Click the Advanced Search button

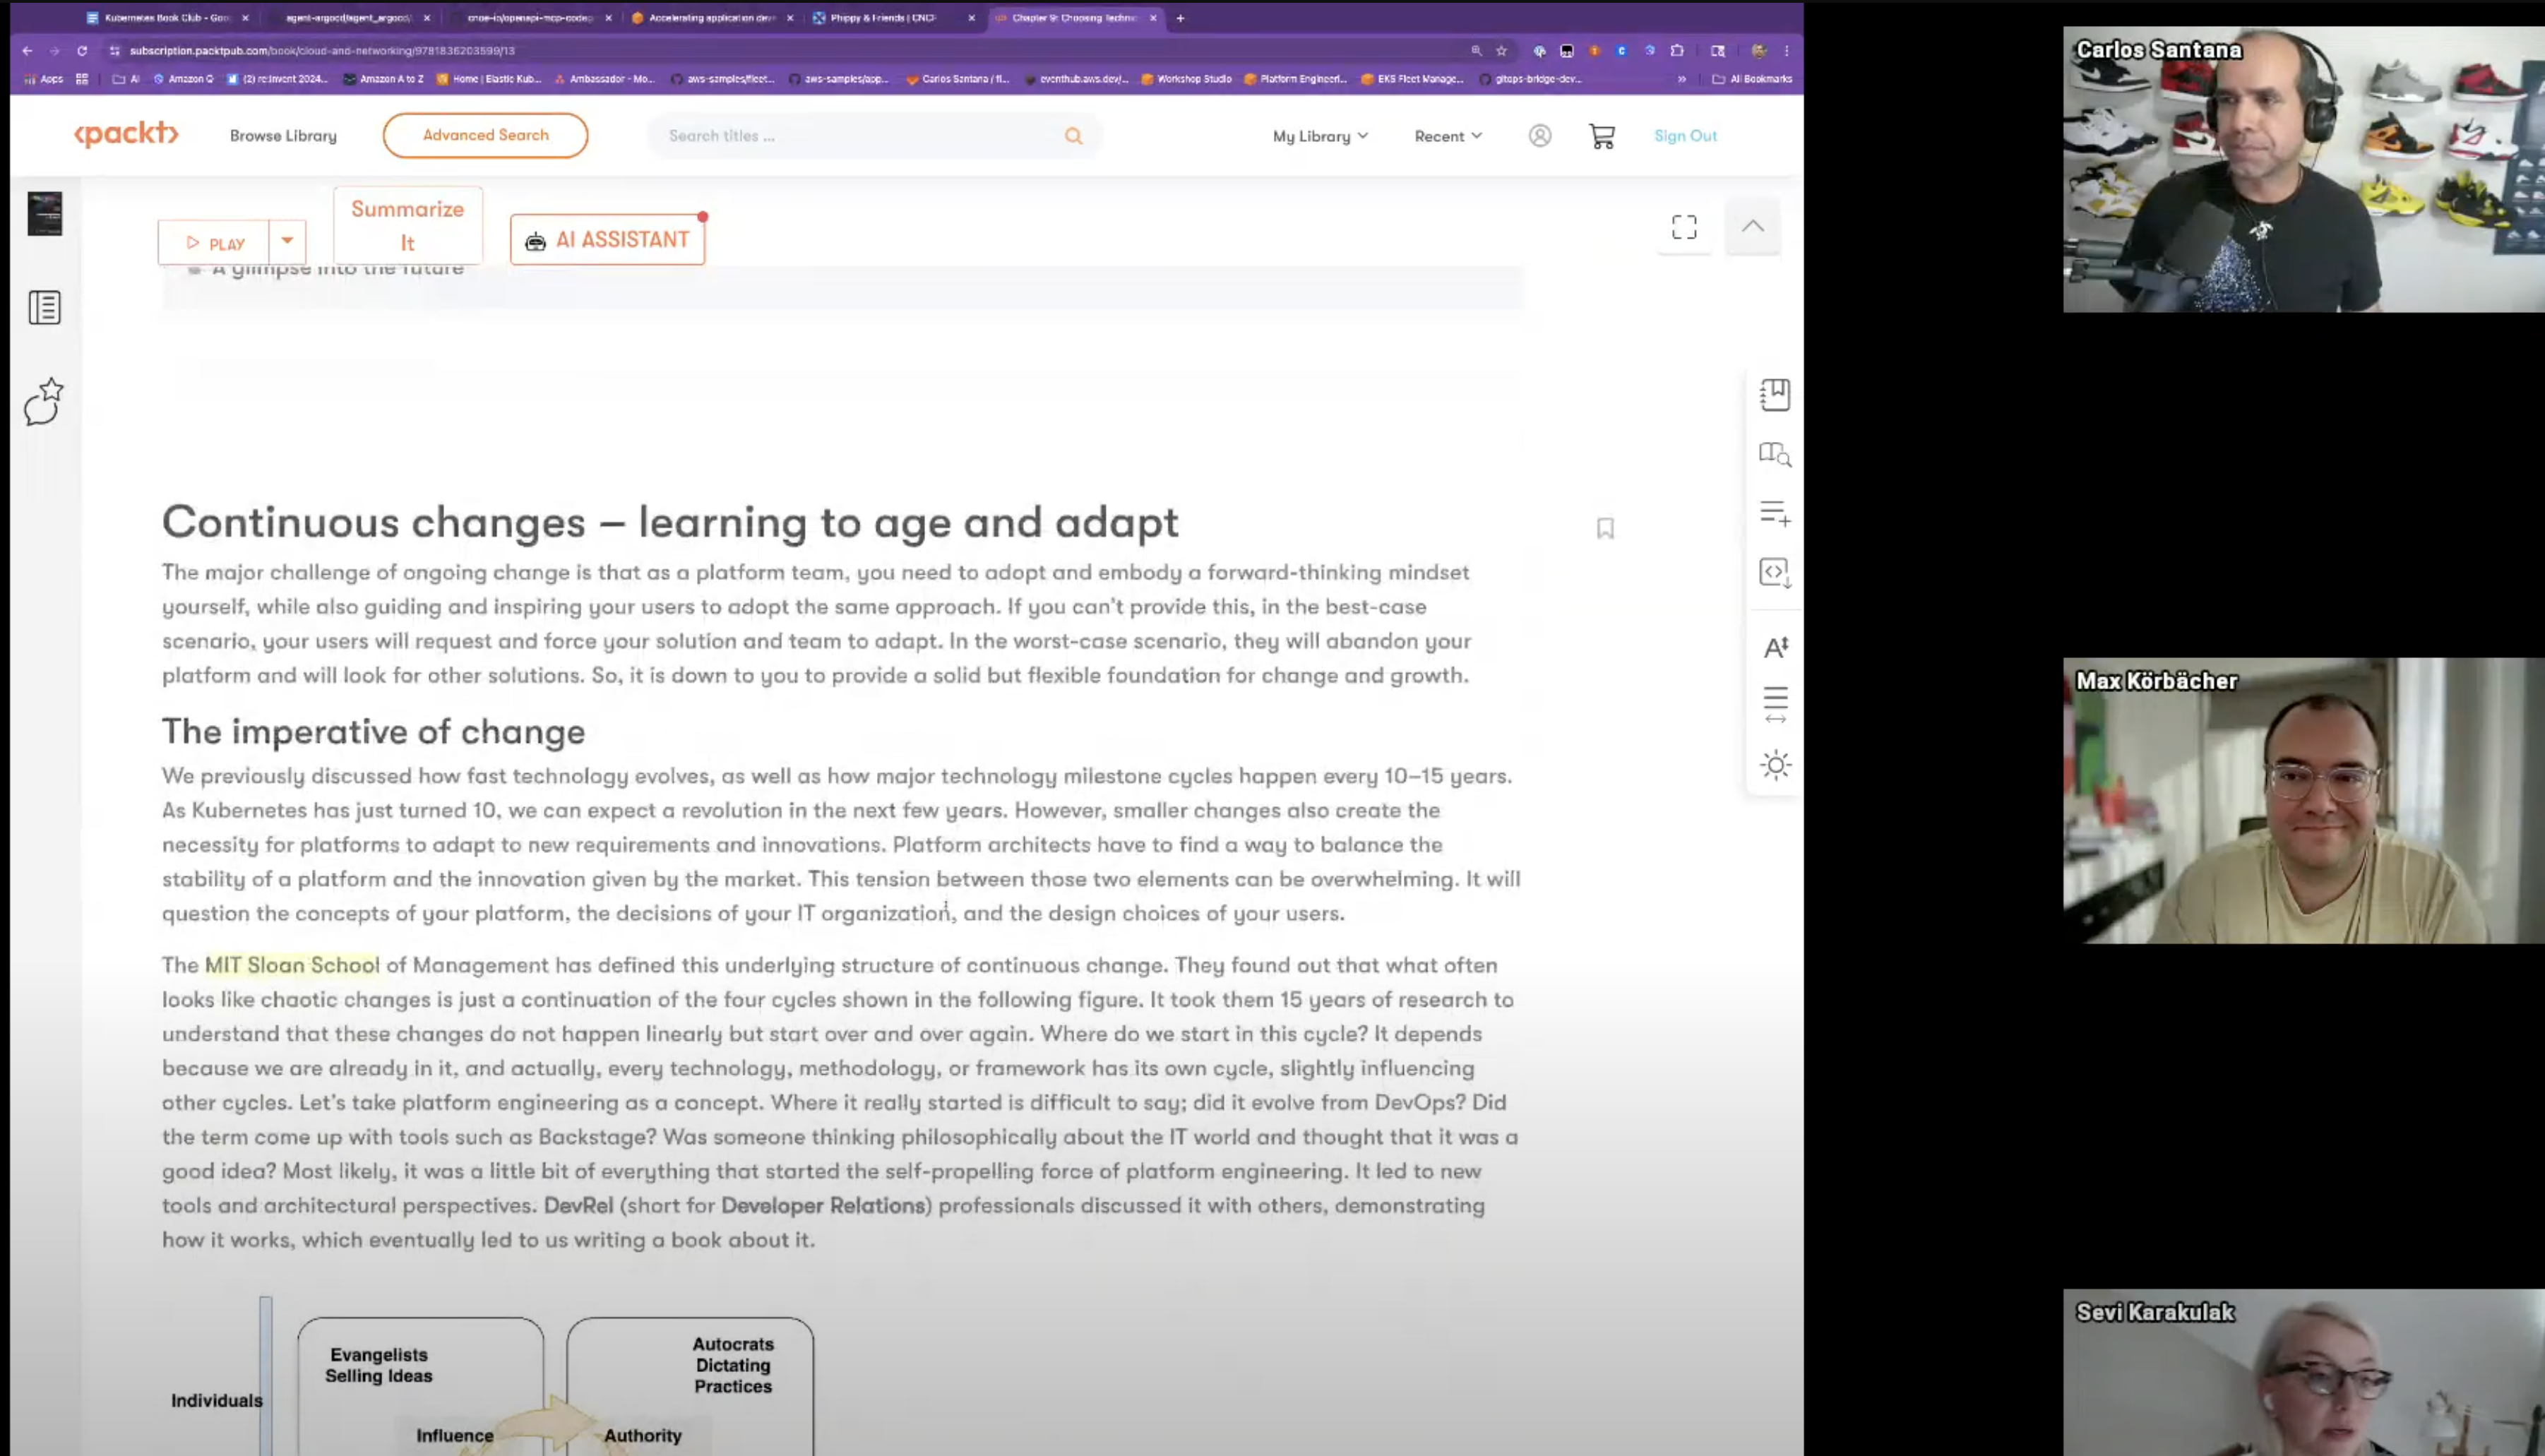485,135
